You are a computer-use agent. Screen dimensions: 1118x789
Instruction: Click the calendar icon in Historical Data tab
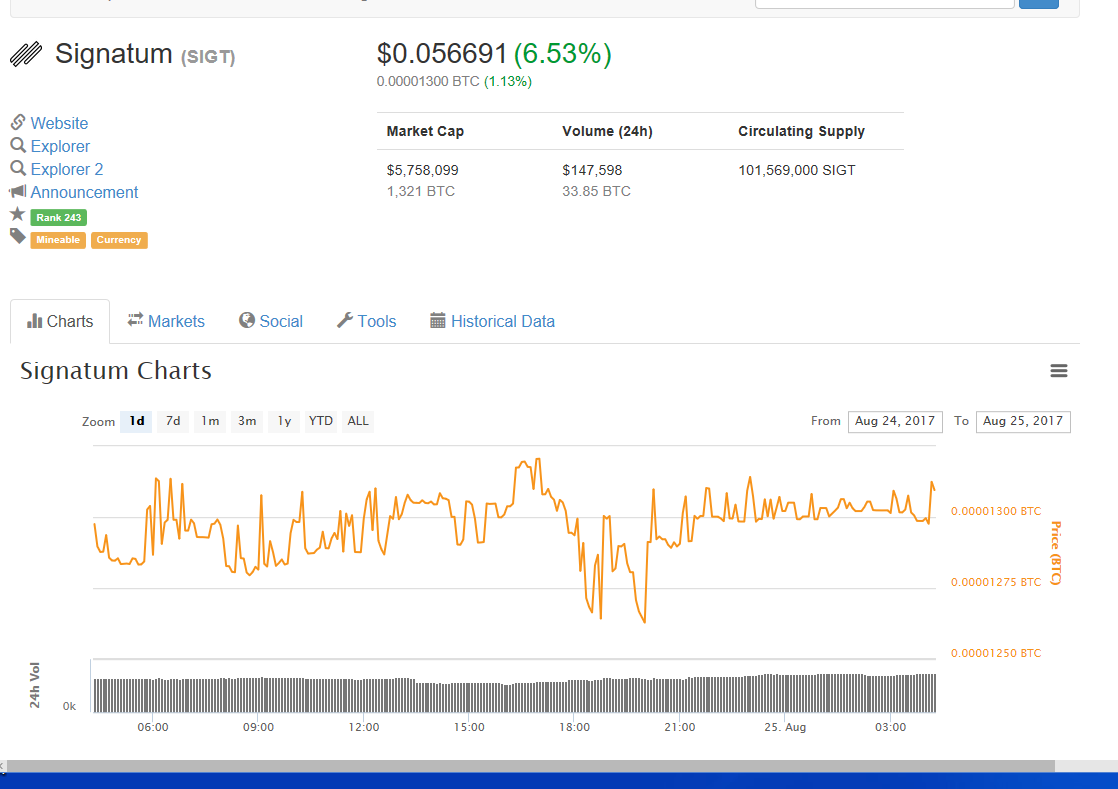click(438, 321)
